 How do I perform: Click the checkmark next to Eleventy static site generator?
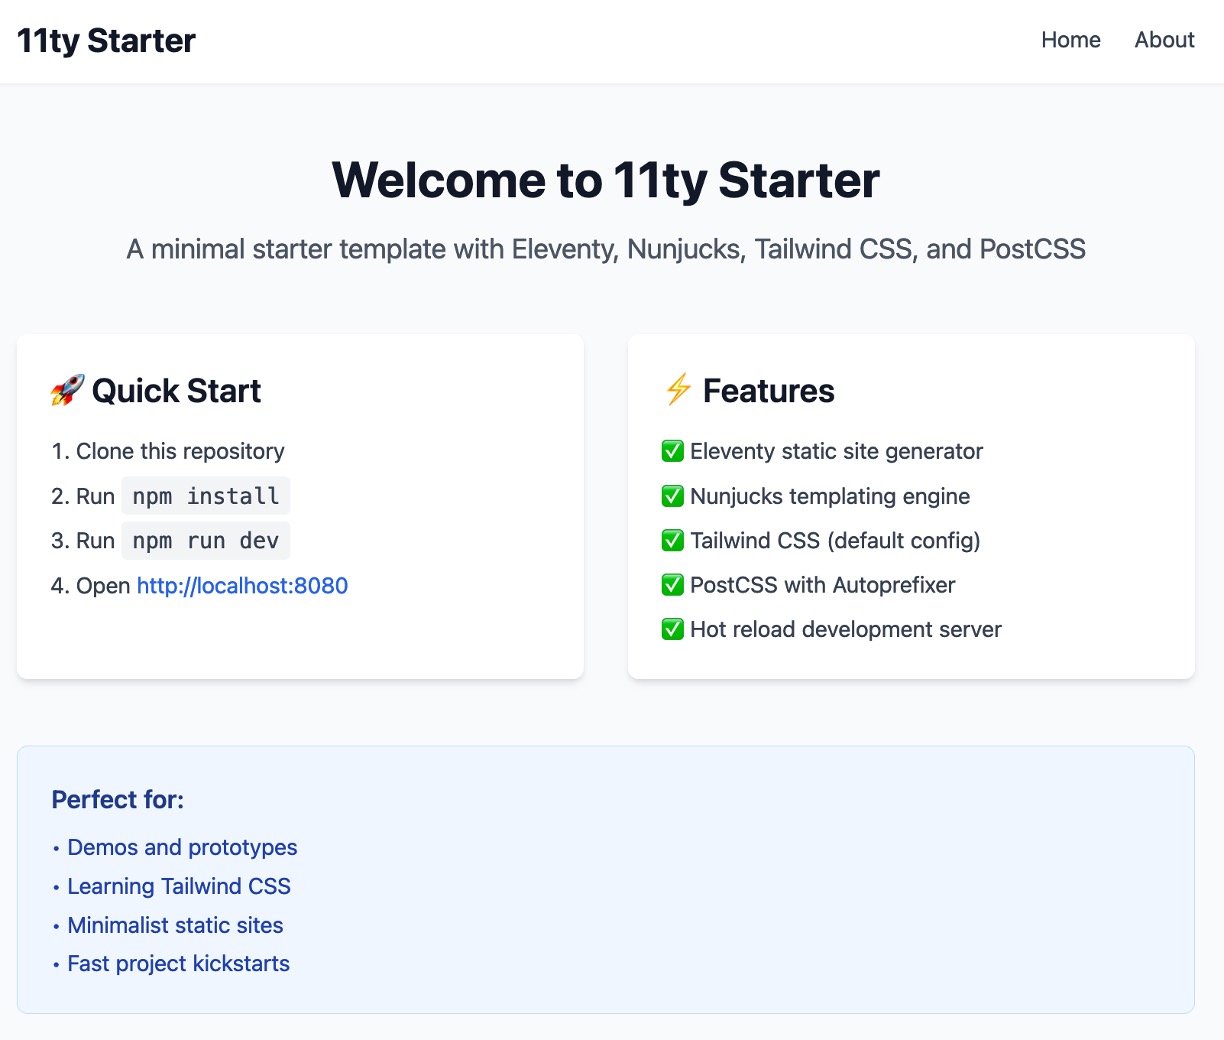pyautogui.click(x=673, y=451)
